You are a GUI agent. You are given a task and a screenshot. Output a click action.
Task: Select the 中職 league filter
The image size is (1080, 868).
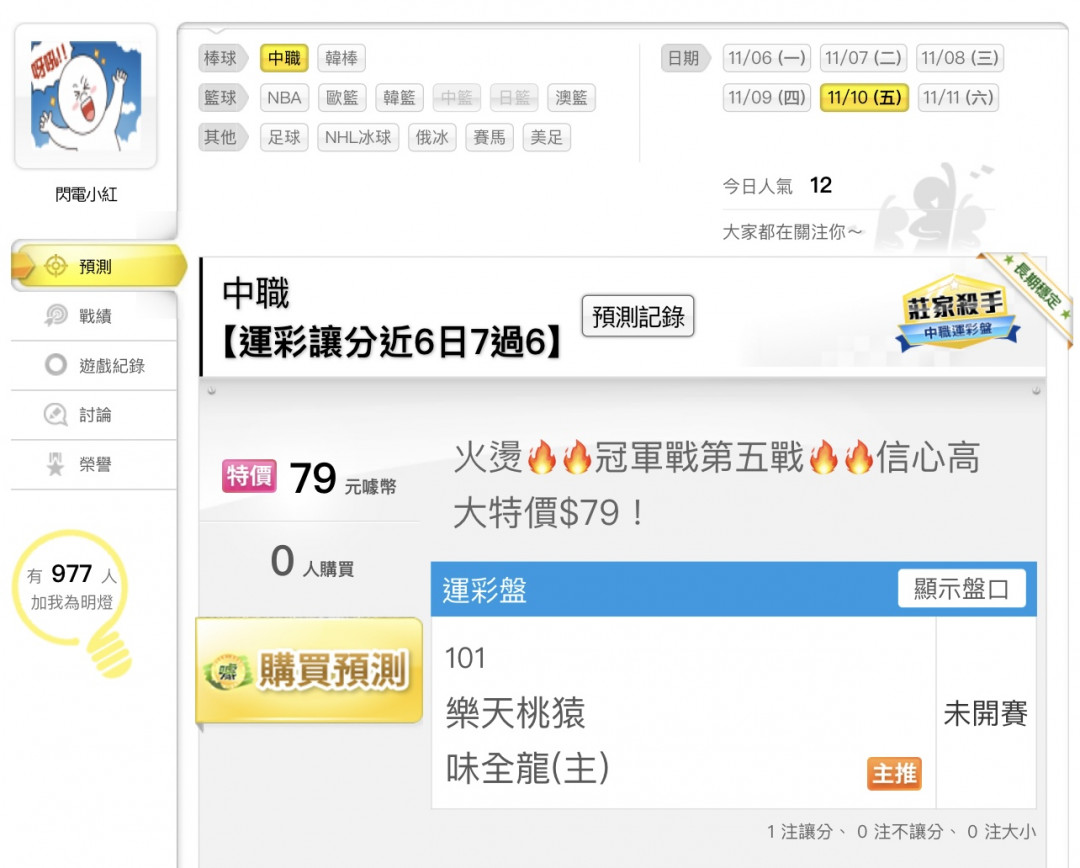tap(284, 58)
